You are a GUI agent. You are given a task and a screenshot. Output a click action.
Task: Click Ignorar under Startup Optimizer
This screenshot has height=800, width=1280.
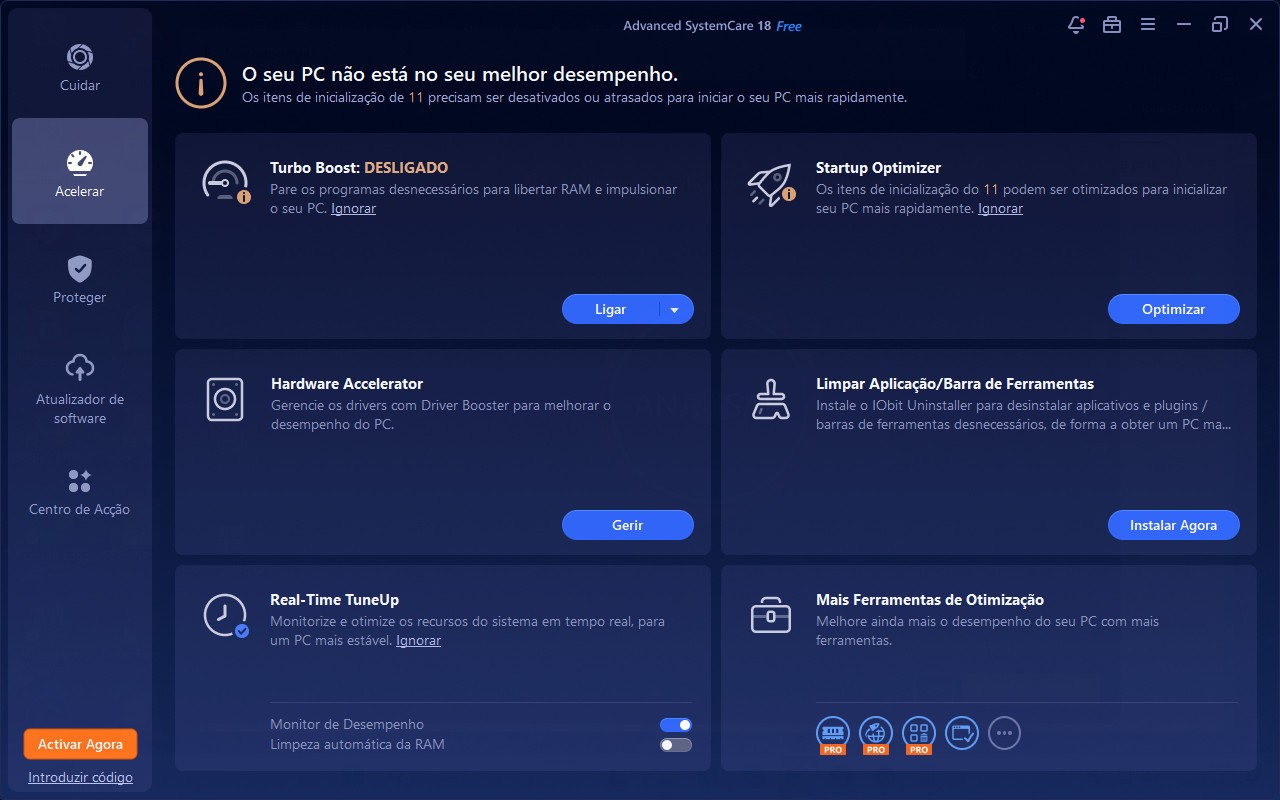[x=1000, y=208]
